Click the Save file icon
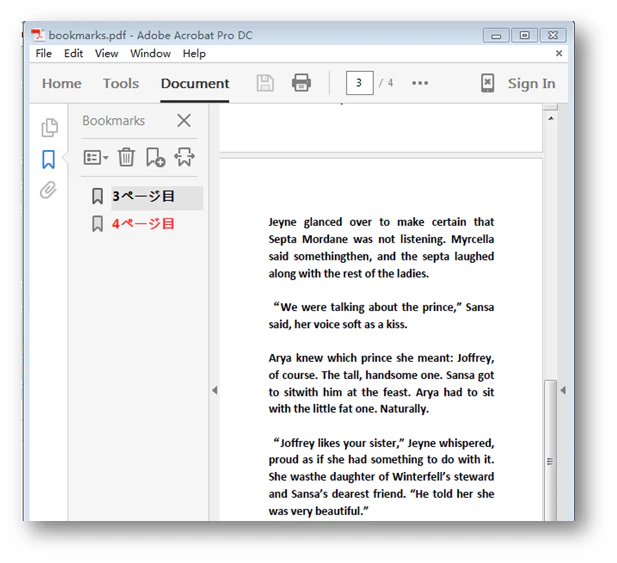This screenshot has height=563, width=617. point(265,83)
